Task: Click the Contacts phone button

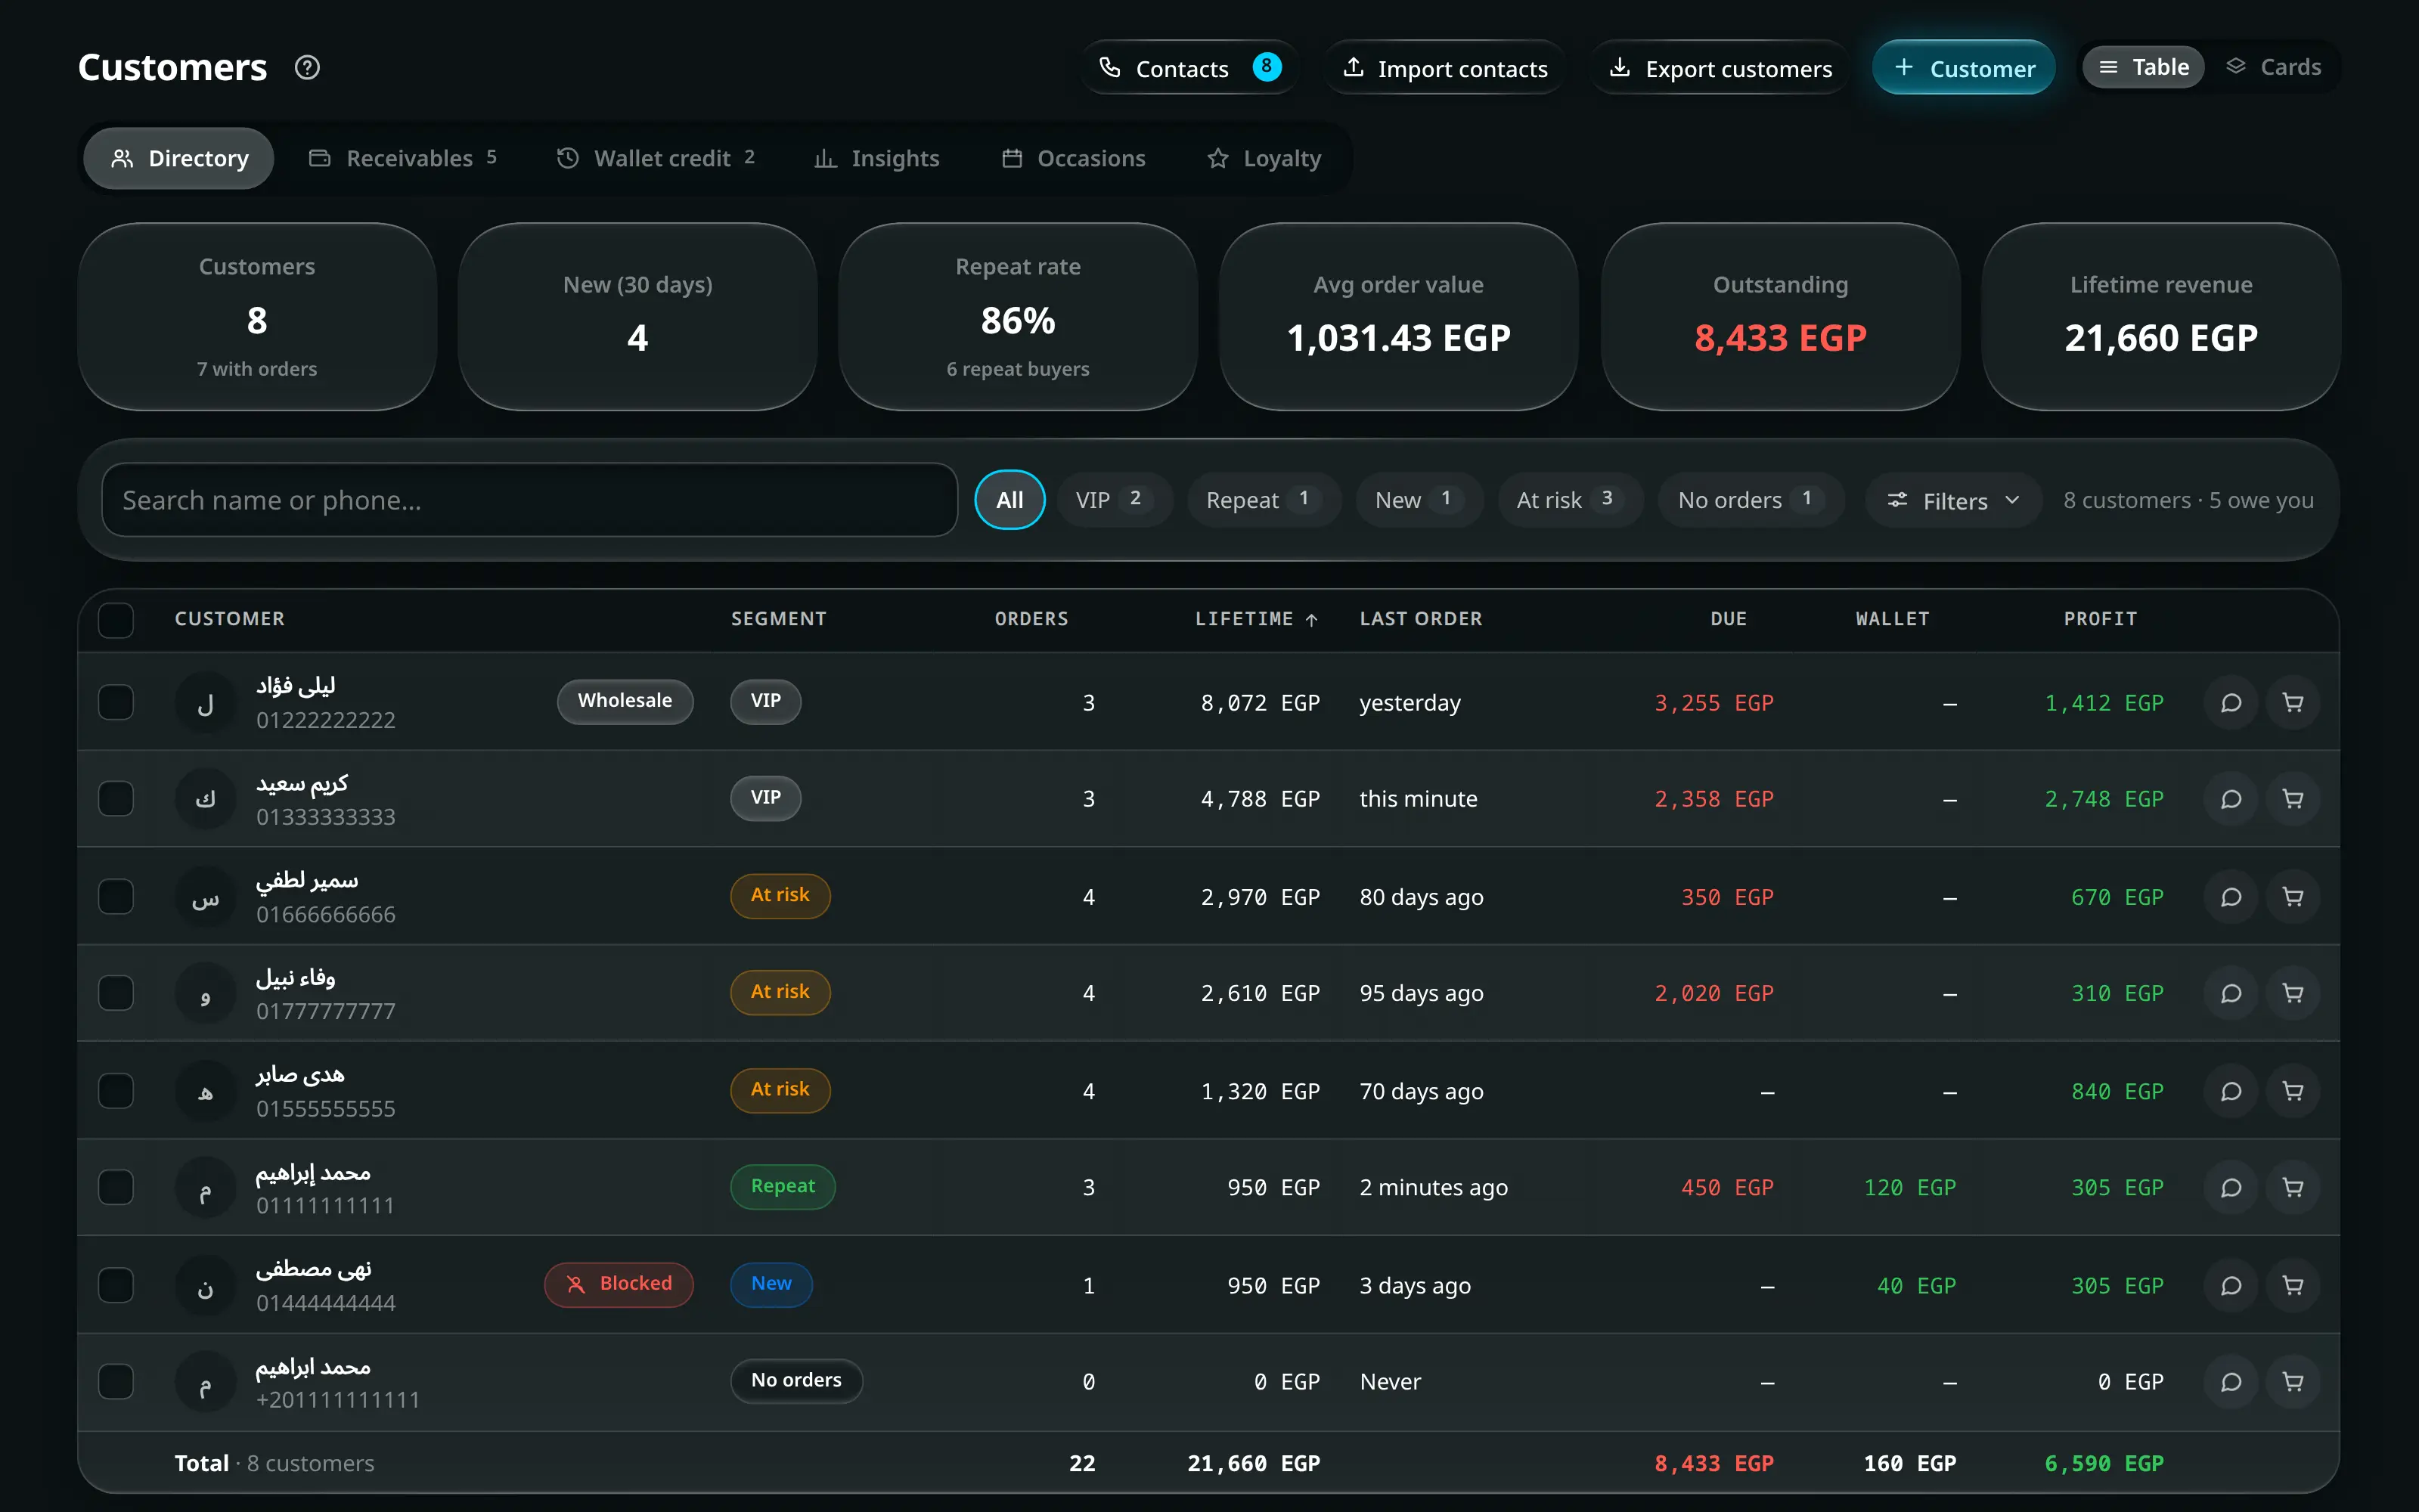Action: (1189, 68)
